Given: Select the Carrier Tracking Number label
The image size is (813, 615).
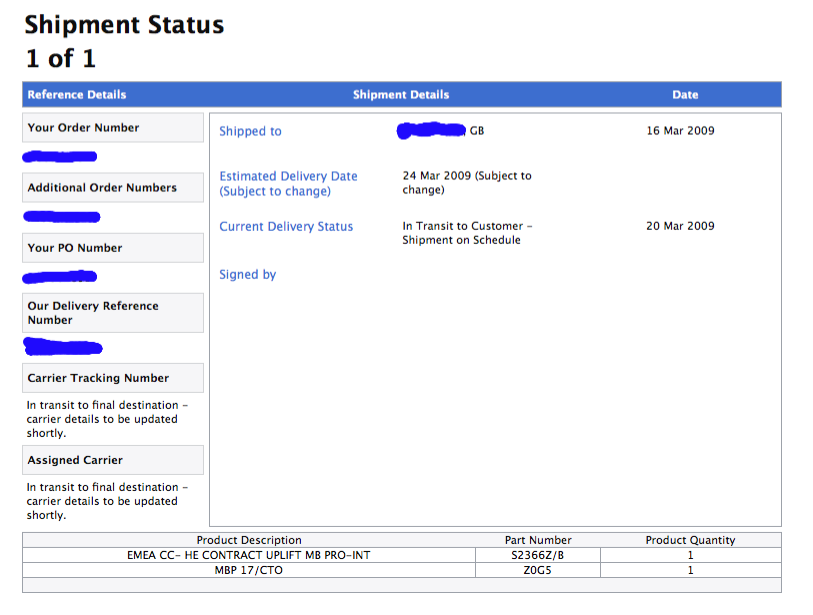Looking at the screenshot, I should [x=113, y=378].
